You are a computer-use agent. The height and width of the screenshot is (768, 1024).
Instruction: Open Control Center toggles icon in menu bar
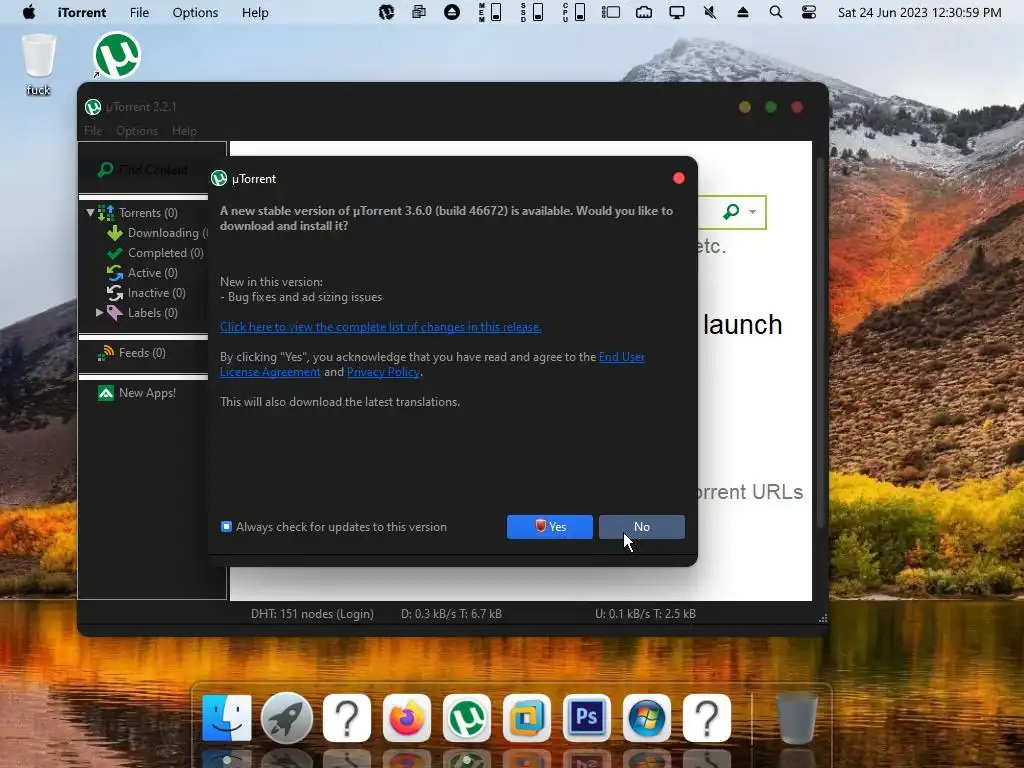(808, 12)
